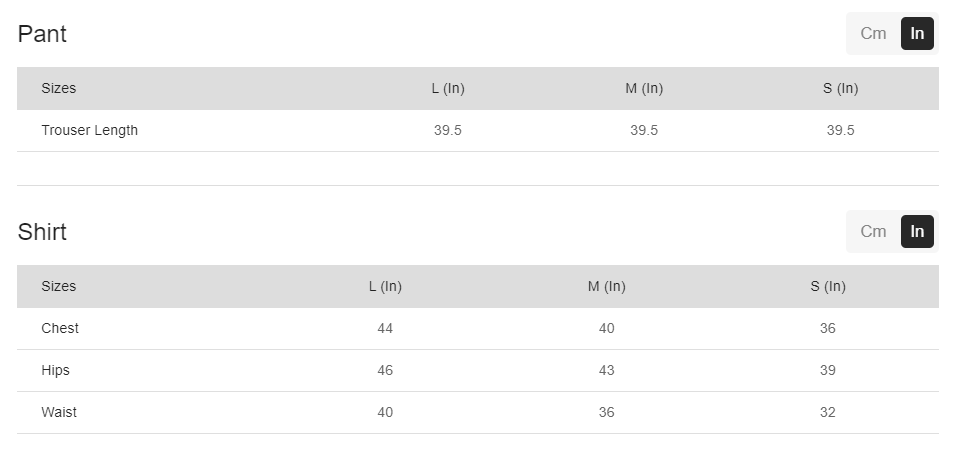Click S (In) header in Pant table
Viewport: 963px width, 465px height.
pos(840,88)
